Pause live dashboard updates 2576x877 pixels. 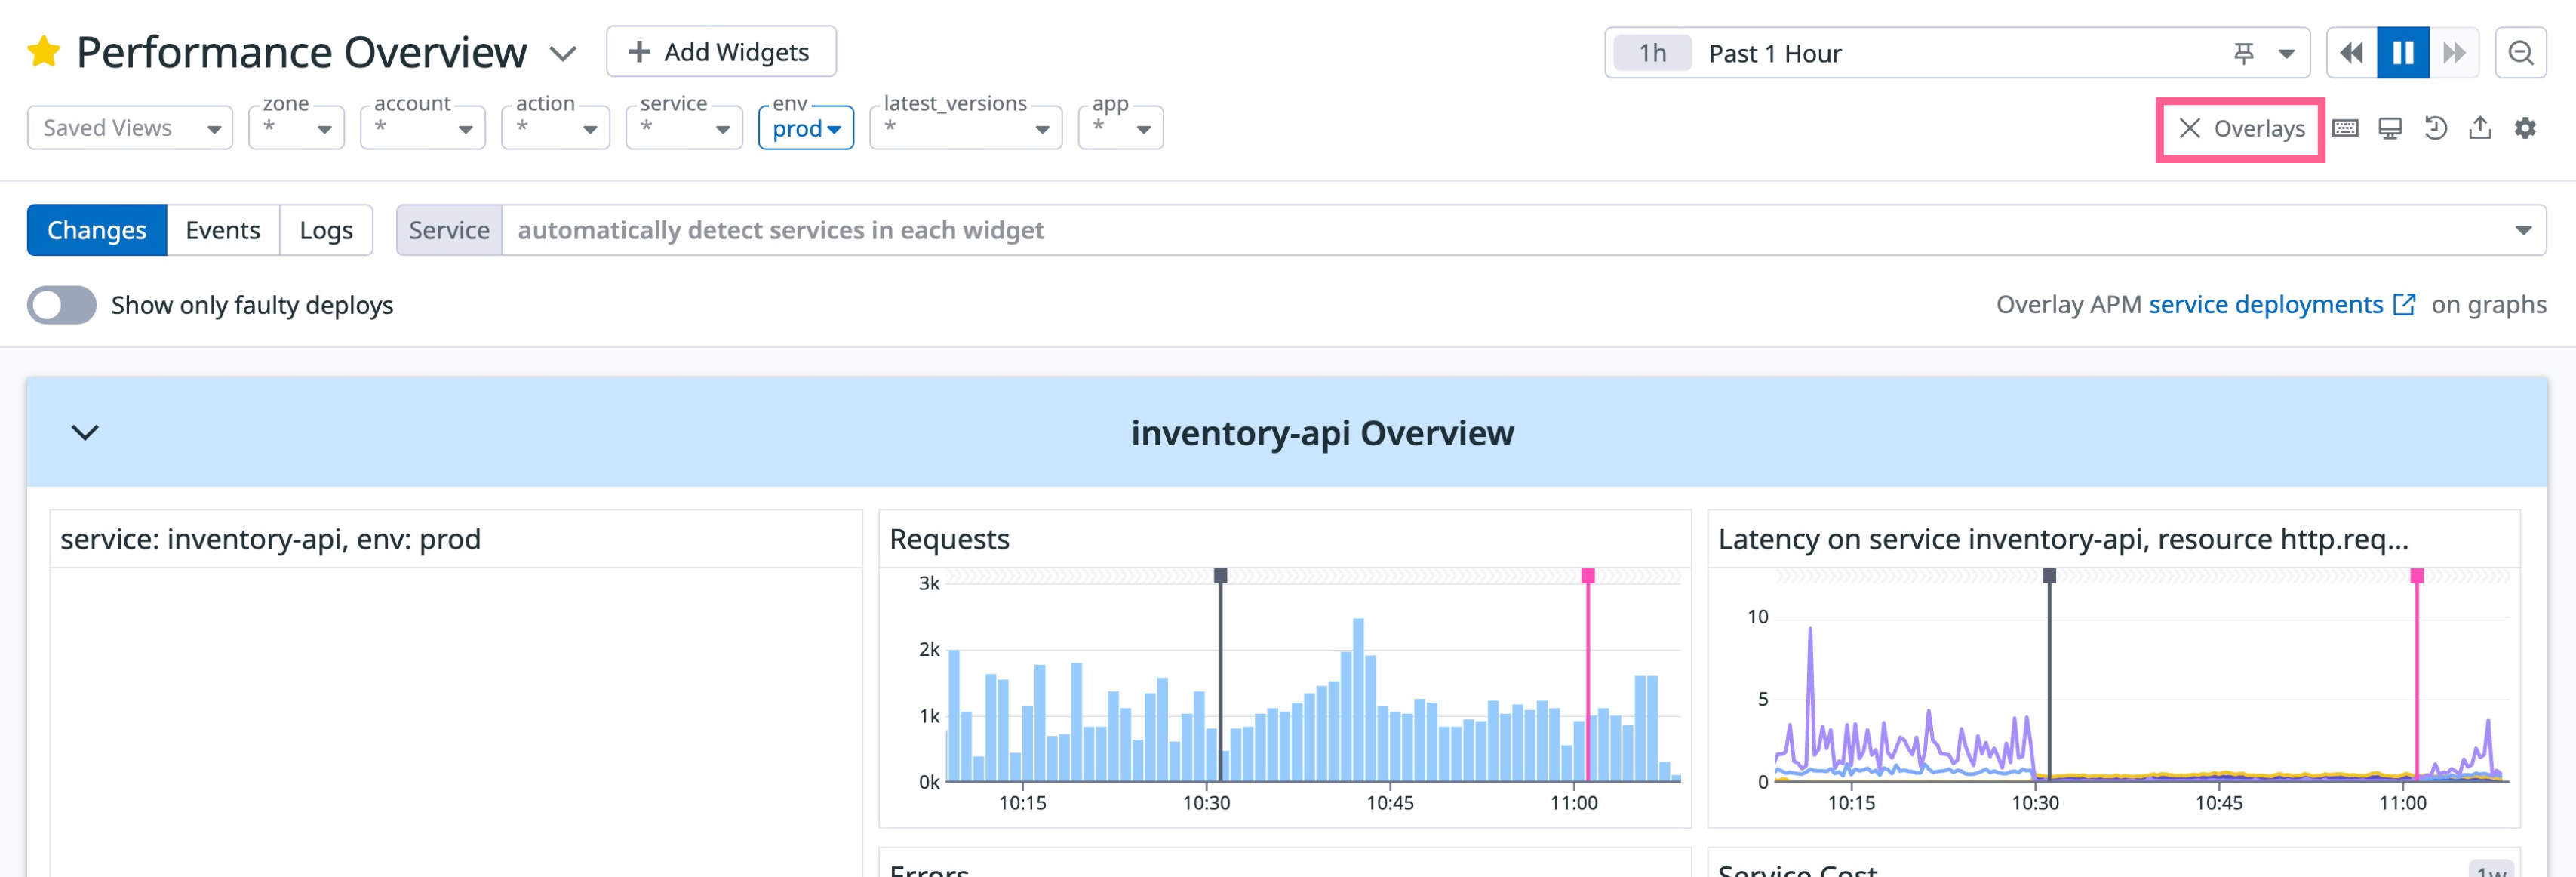point(2403,53)
